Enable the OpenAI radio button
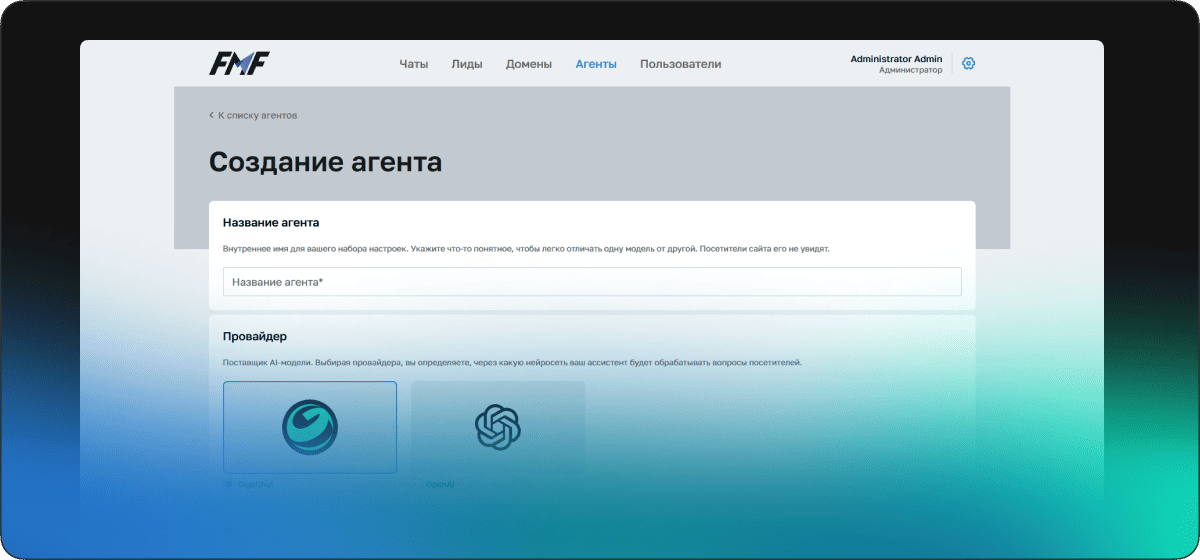Viewport: 1200px width, 560px height. pos(416,484)
